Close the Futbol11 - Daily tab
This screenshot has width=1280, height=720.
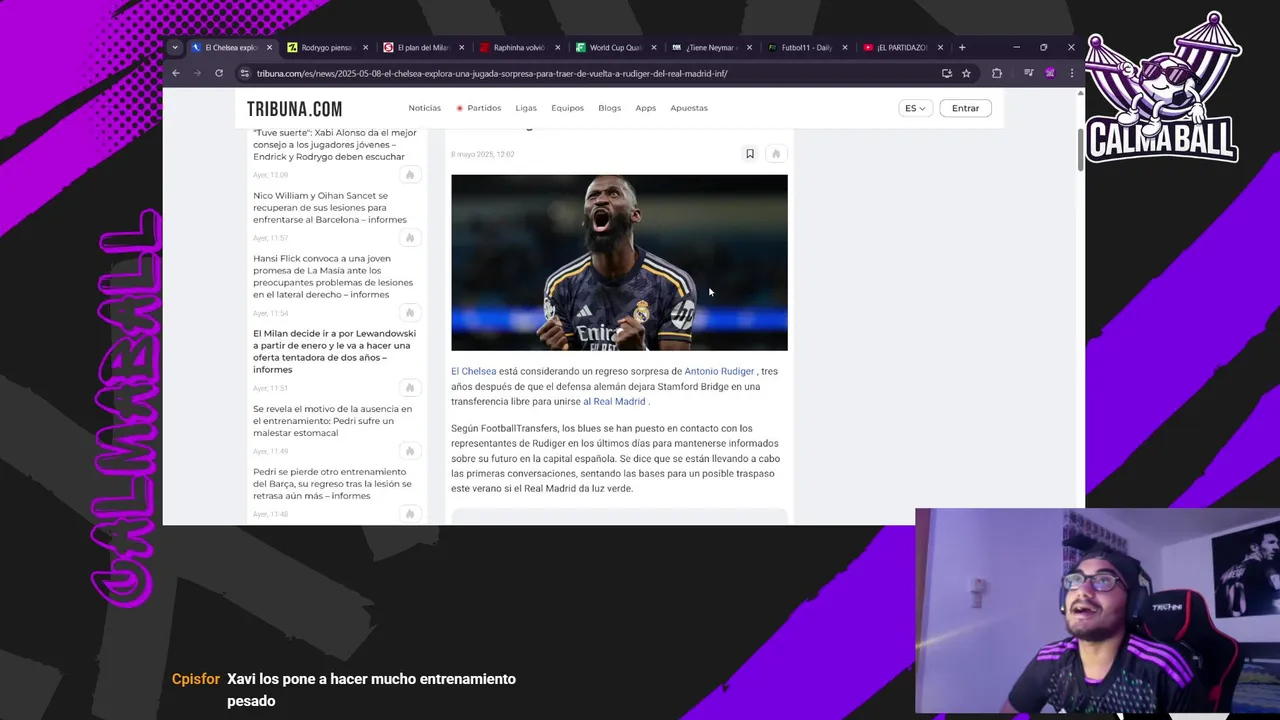[x=845, y=47]
